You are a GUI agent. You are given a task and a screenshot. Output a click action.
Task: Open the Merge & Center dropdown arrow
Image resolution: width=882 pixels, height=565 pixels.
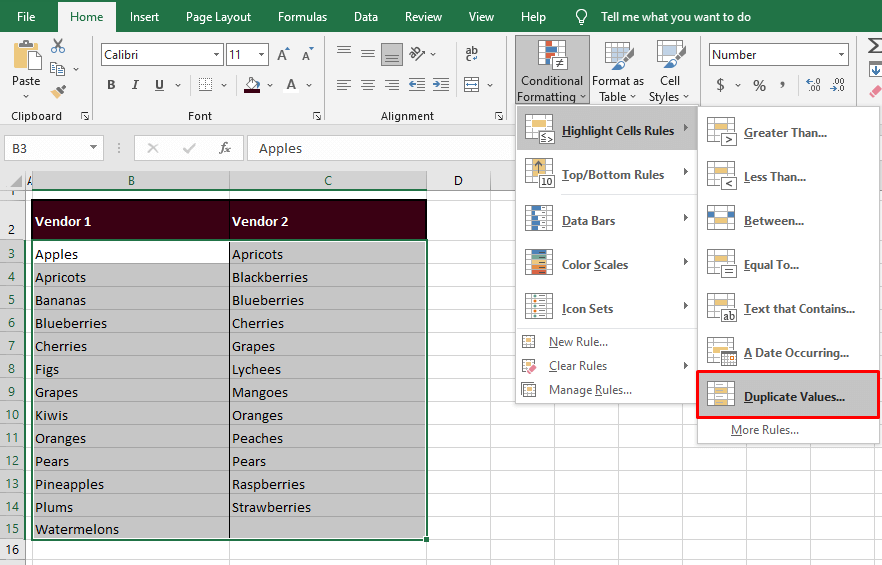(490, 86)
